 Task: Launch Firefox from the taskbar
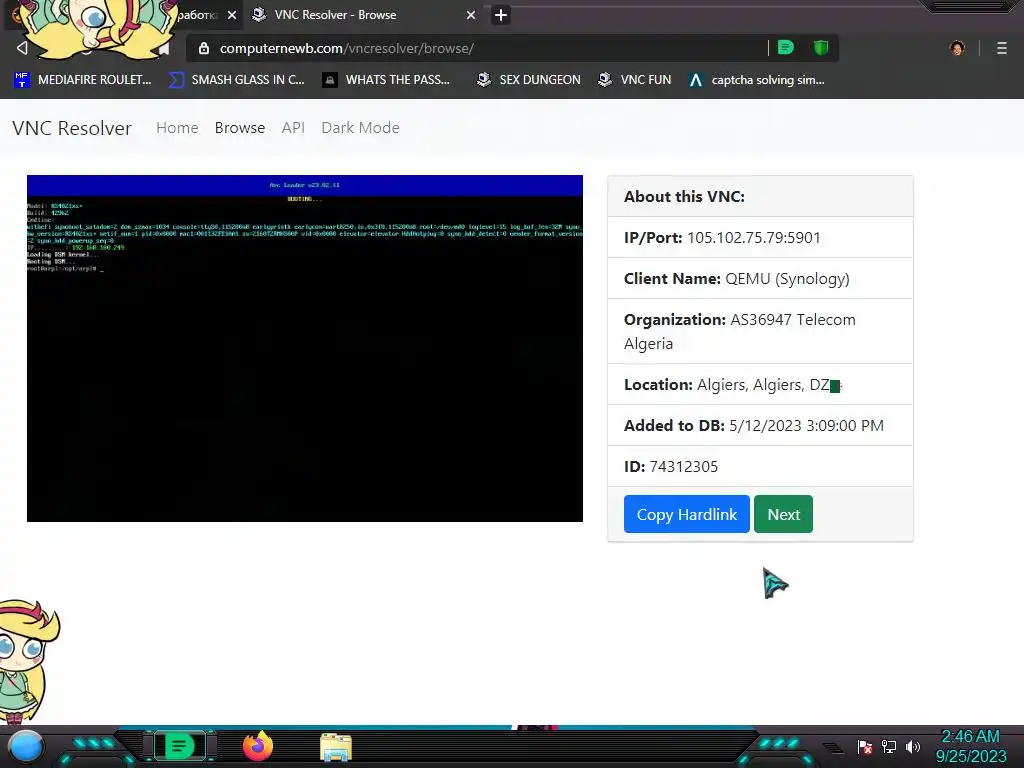point(258,746)
